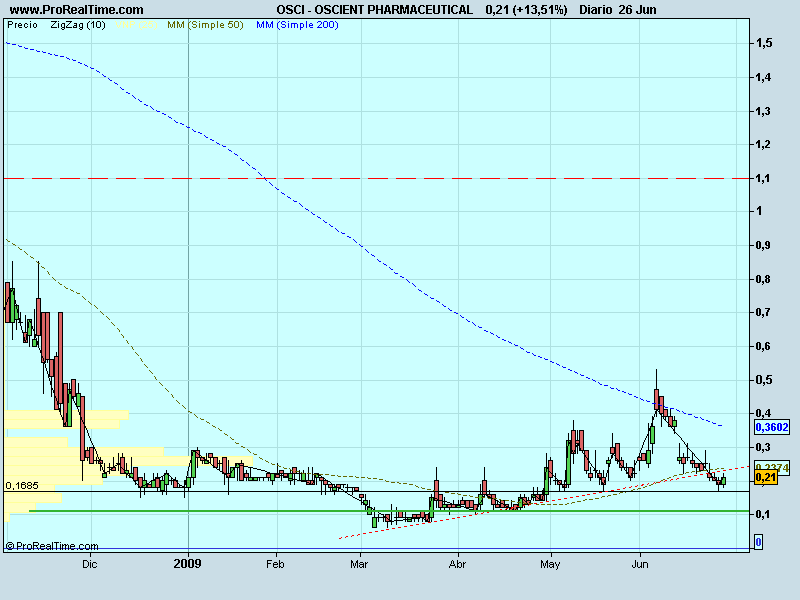Click the orange '0,21' current price tag
The height and width of the screenshot is (600, 800).
766,478
